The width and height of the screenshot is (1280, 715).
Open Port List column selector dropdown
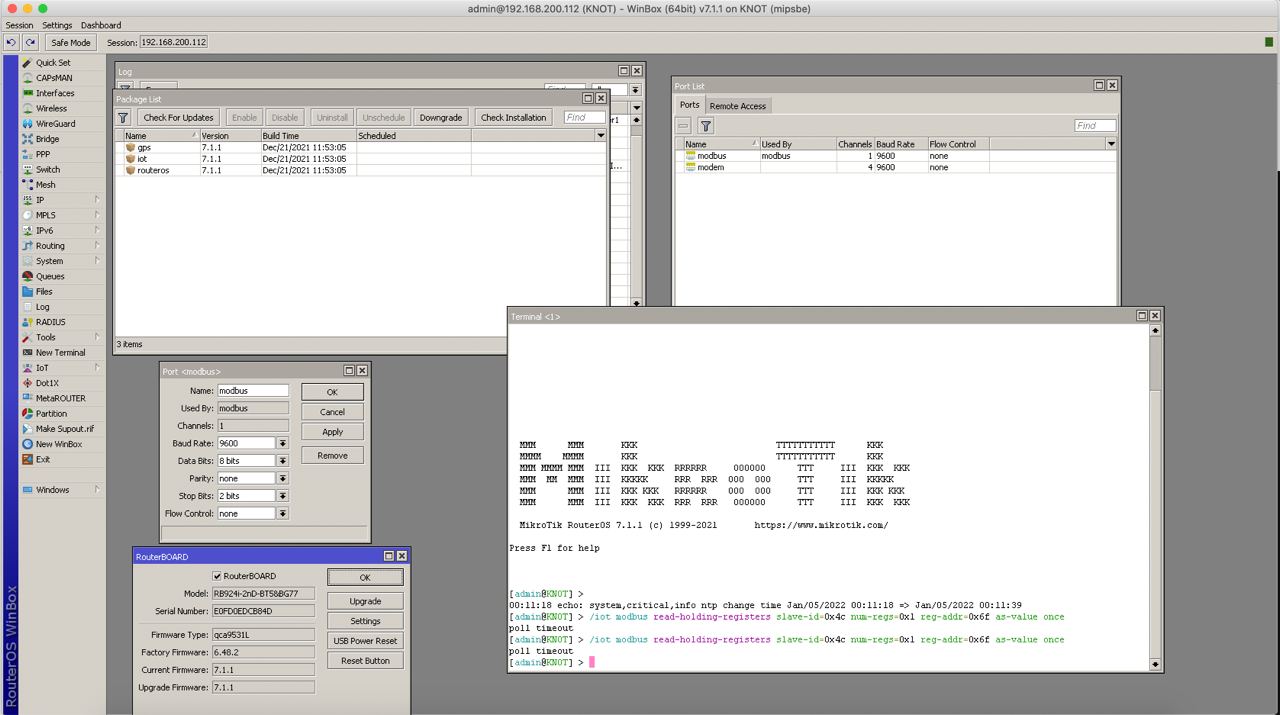tap(1111, 144)
